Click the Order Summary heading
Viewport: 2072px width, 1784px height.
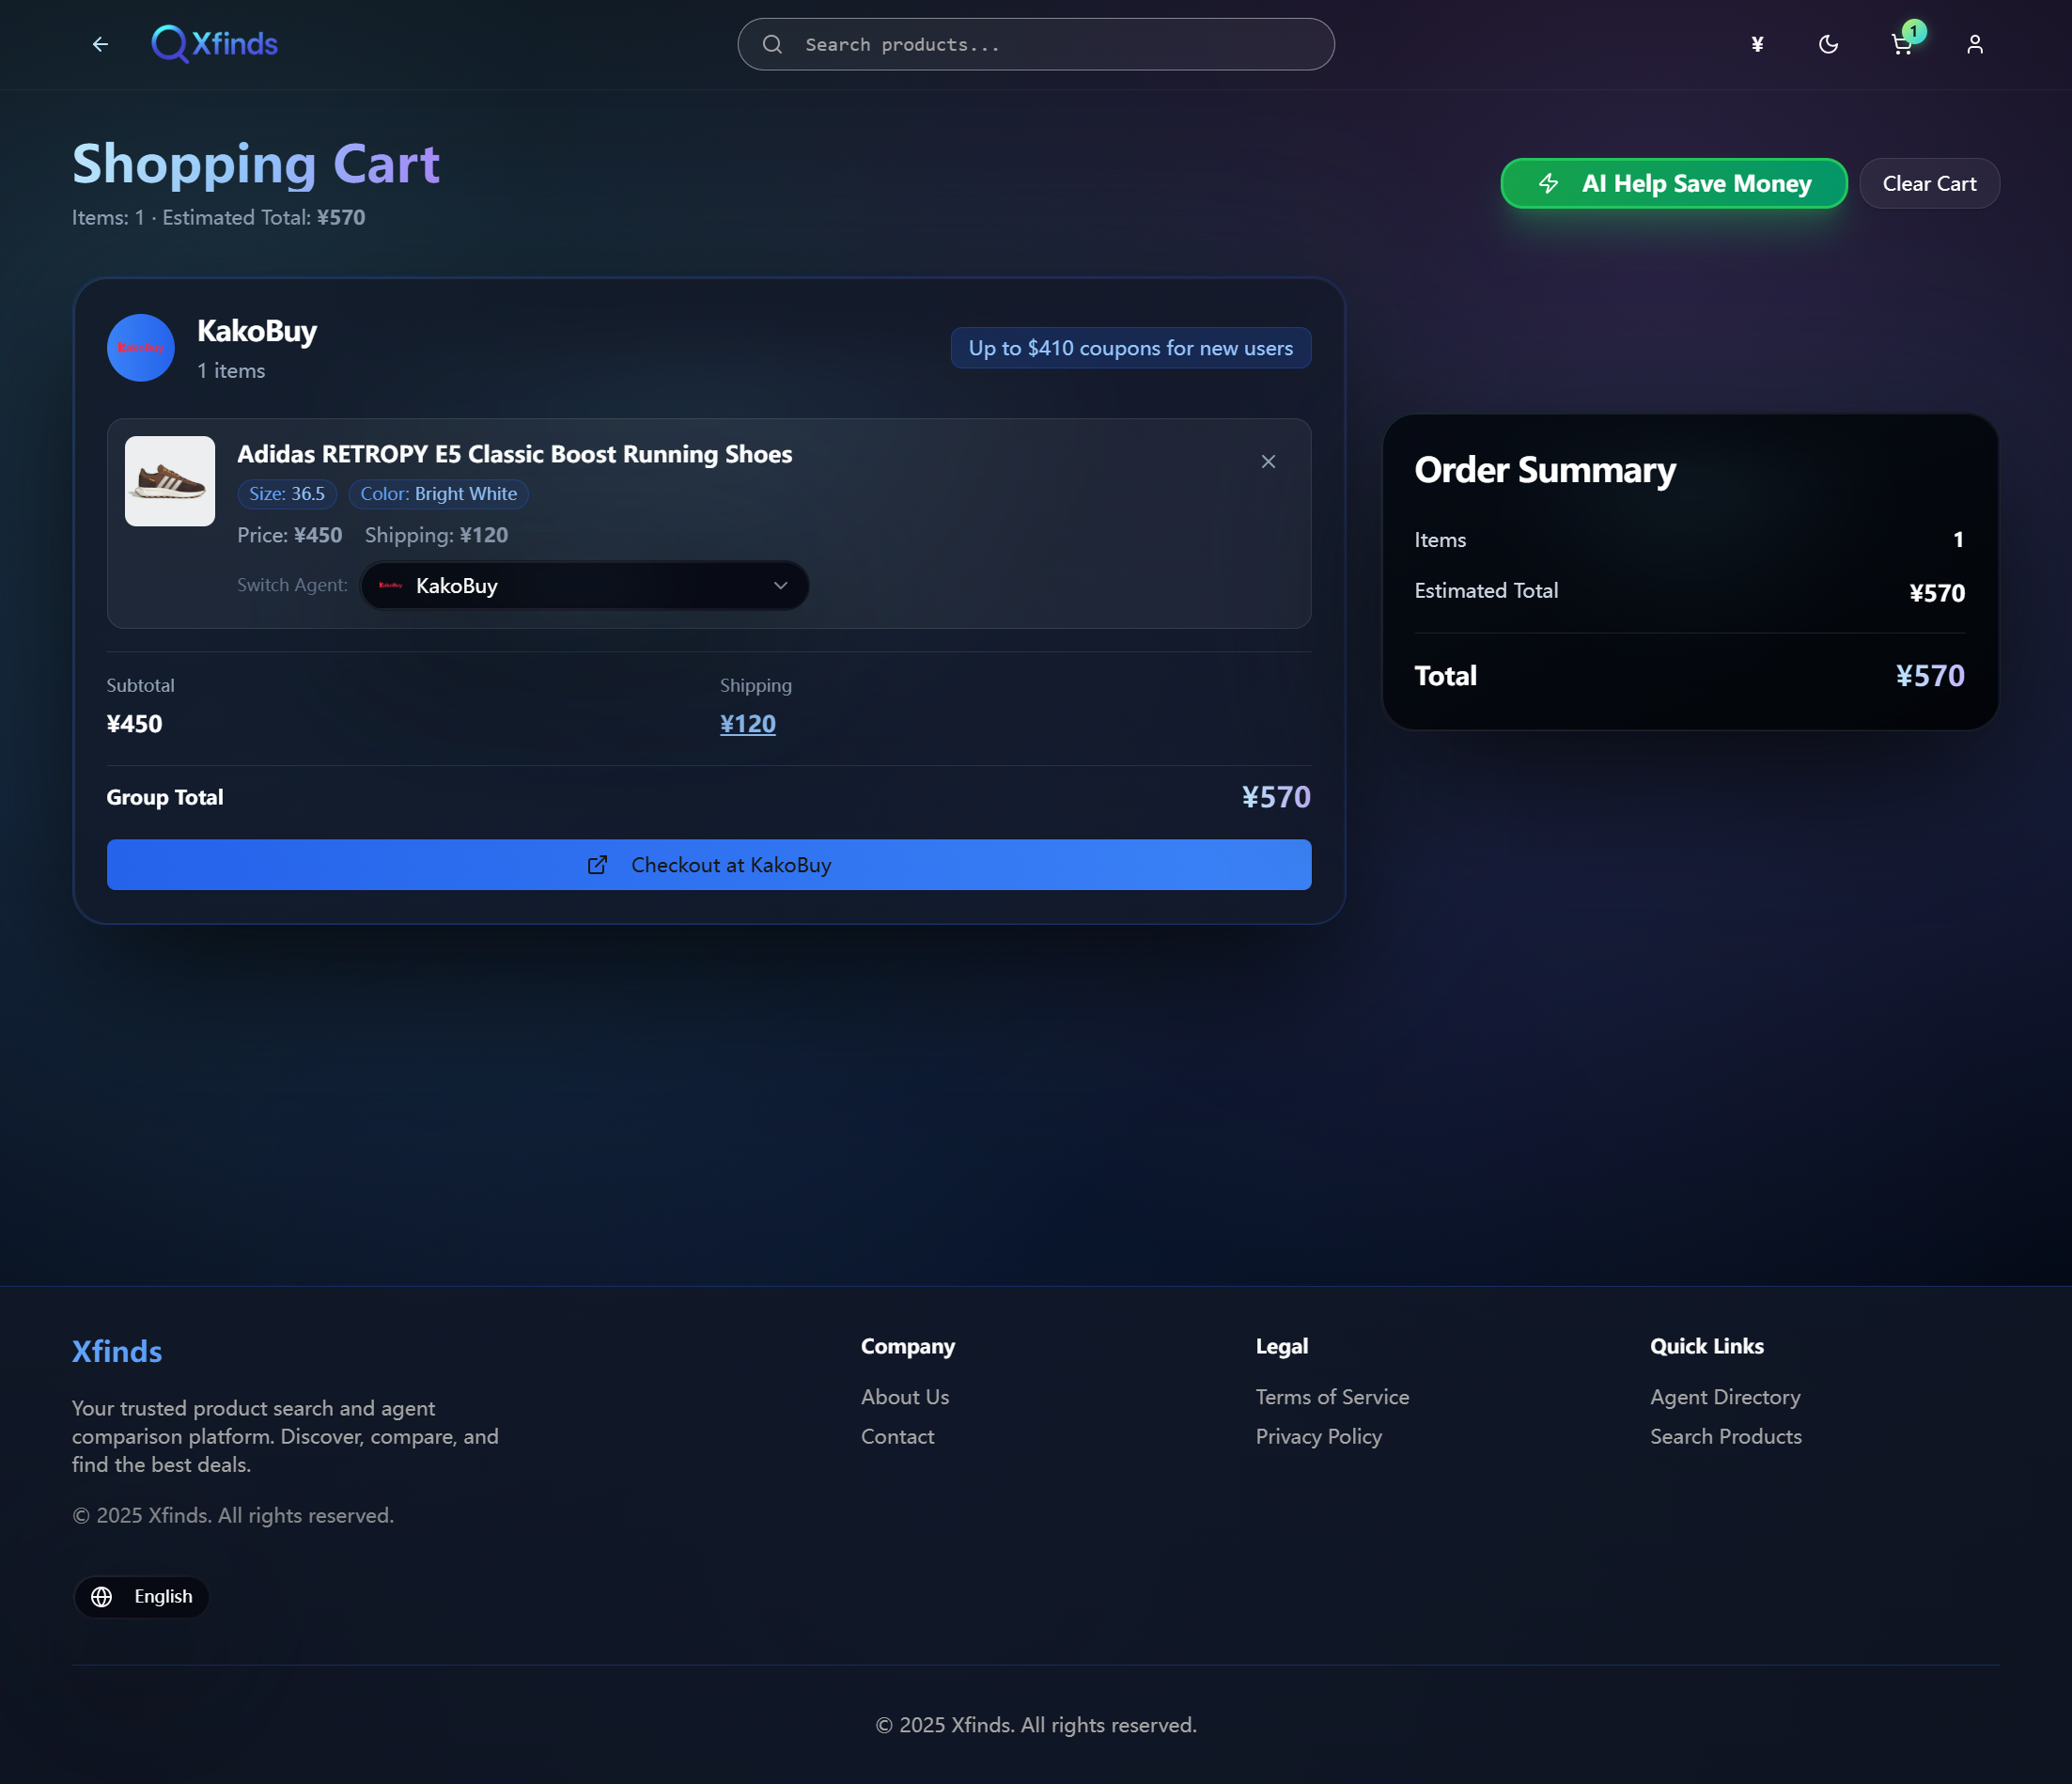(1545, 470)
